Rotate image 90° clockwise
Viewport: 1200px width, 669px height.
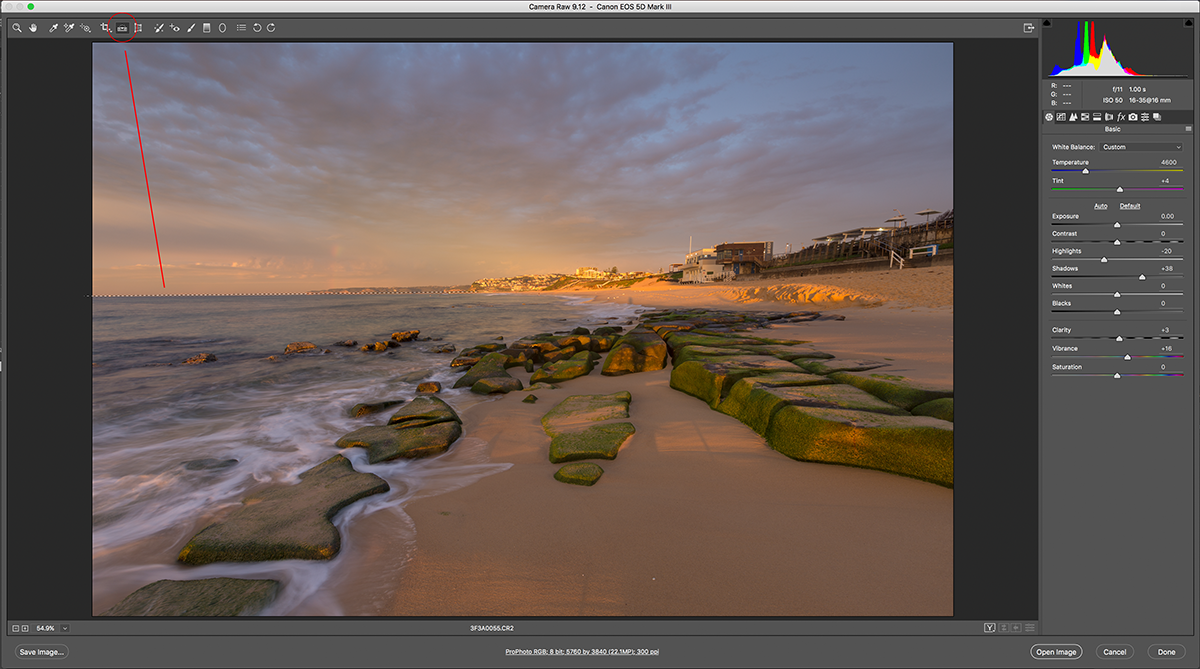[x=271, y=28]
